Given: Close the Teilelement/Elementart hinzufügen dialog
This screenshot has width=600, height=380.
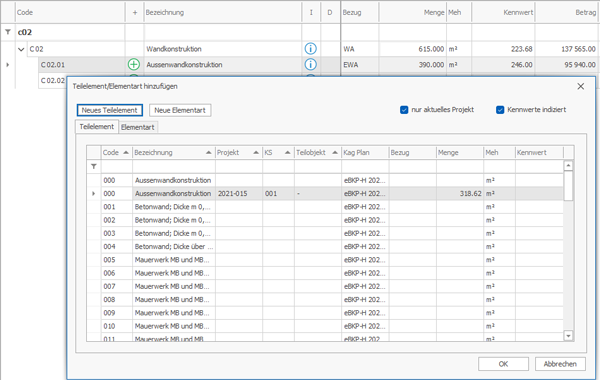Looking at the screenshot, I should (580, 86).
